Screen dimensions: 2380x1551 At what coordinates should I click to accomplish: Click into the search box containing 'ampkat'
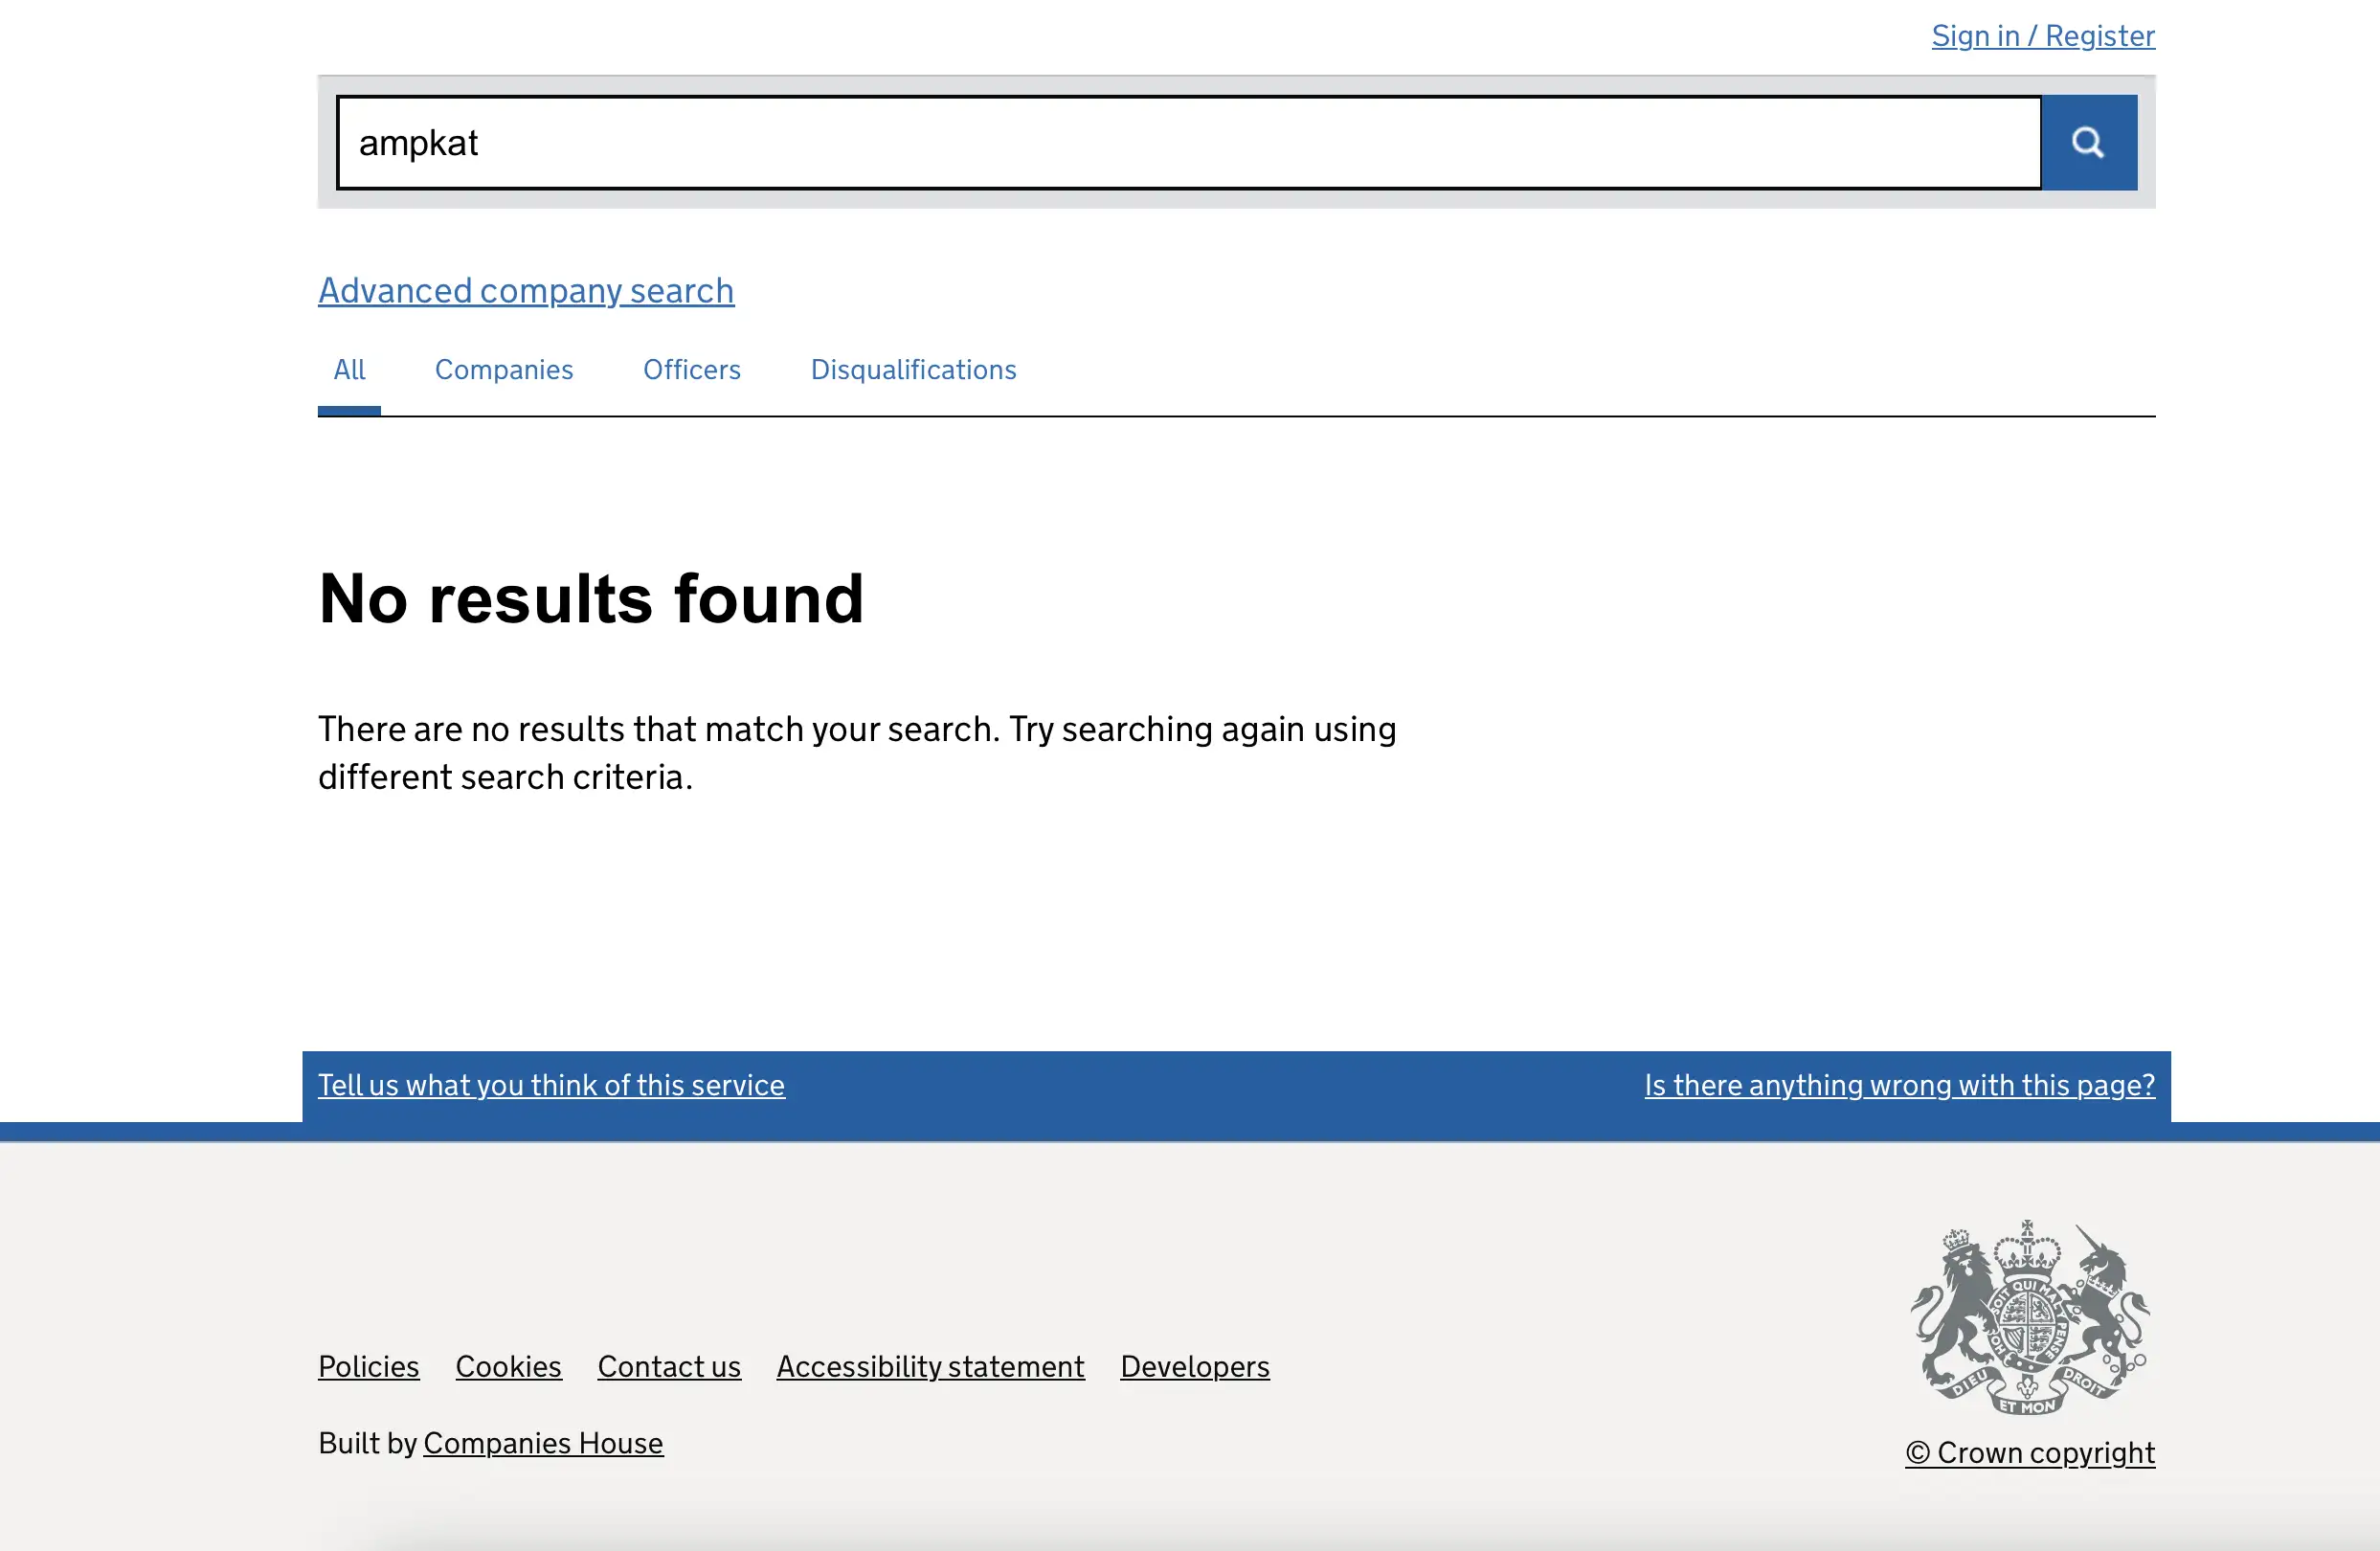(1188, 142)
